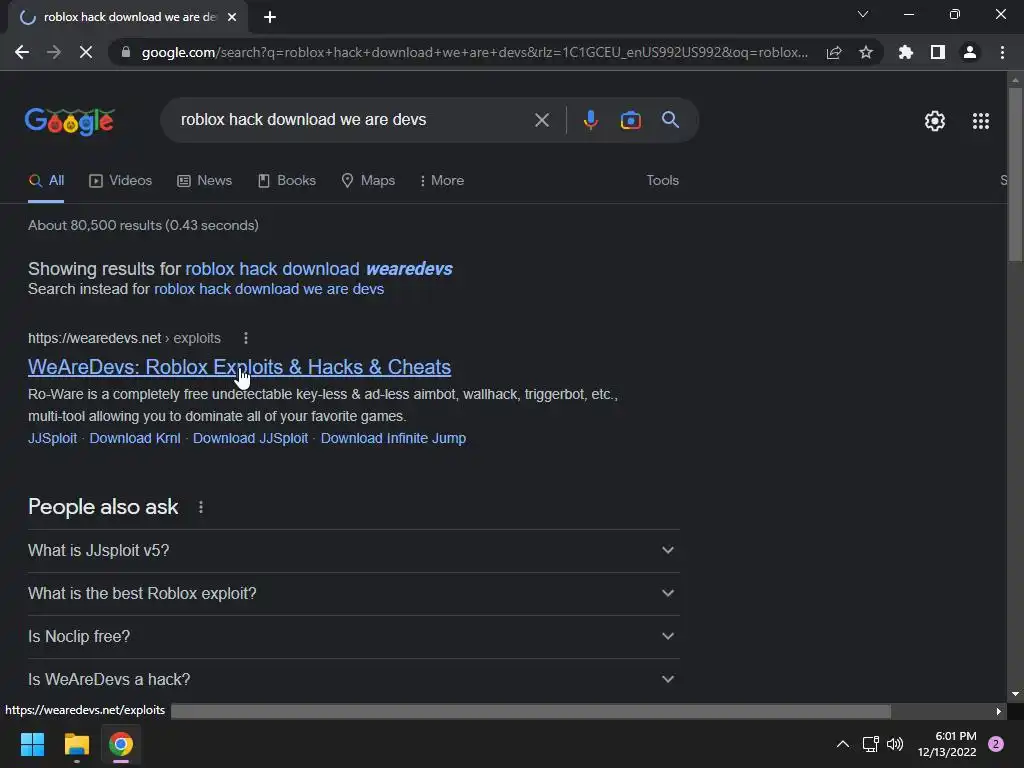The width and height of the screenshot is (1024, 768).
Task: Open the More search filters menu
Action: pos(441,181)
